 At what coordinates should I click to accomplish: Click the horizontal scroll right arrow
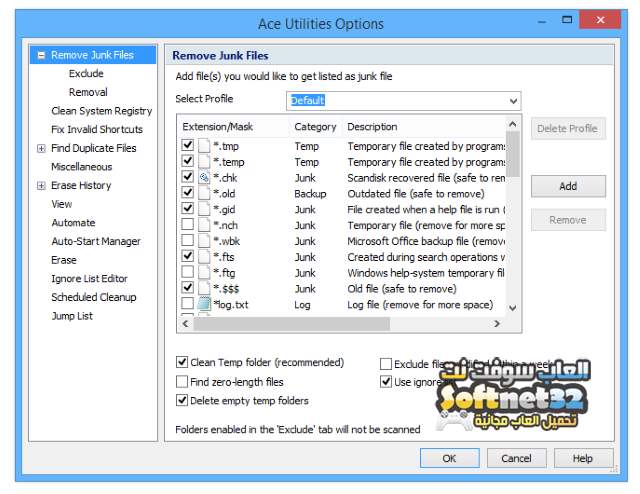click(x=497, y=324)
